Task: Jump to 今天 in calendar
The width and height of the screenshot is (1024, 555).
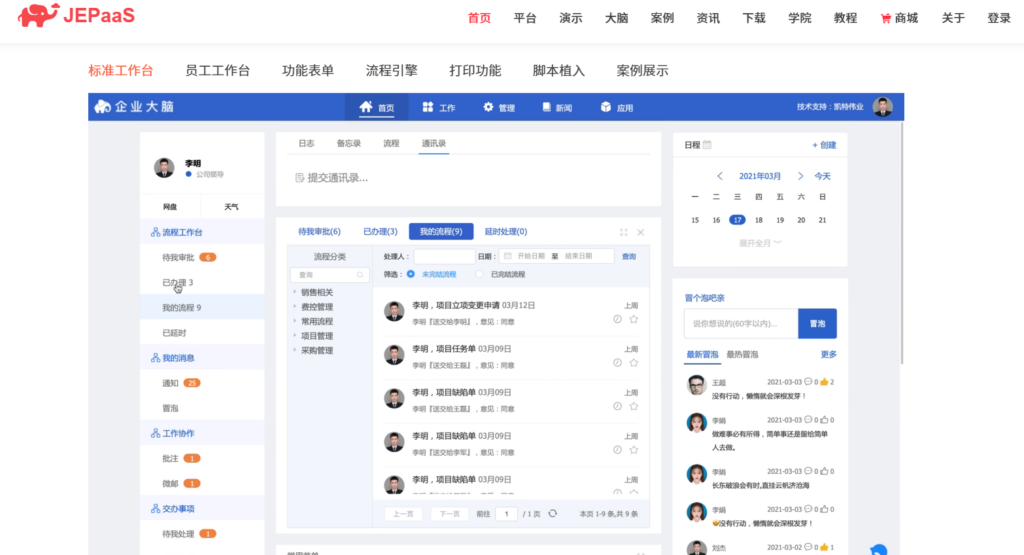Action: [822, 176]
